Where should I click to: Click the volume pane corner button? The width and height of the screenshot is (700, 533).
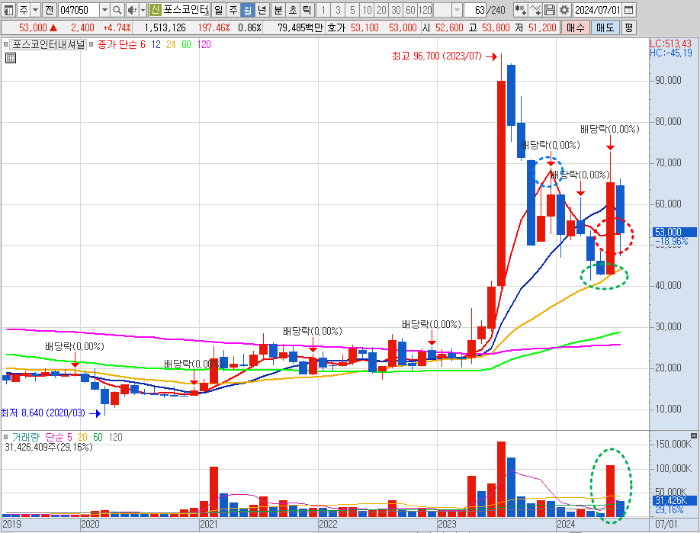click(x=693, y=435)
